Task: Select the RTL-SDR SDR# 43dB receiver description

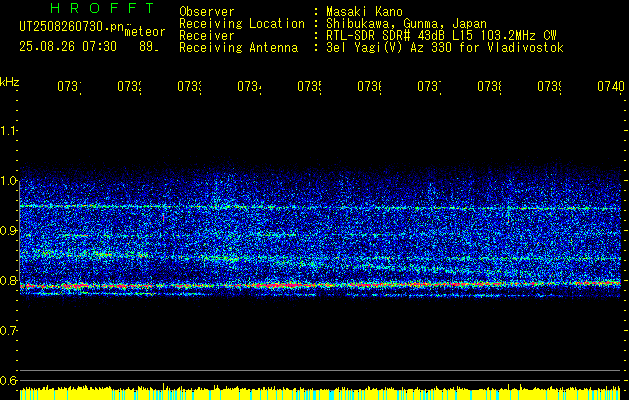Action: tap(441, 36)
